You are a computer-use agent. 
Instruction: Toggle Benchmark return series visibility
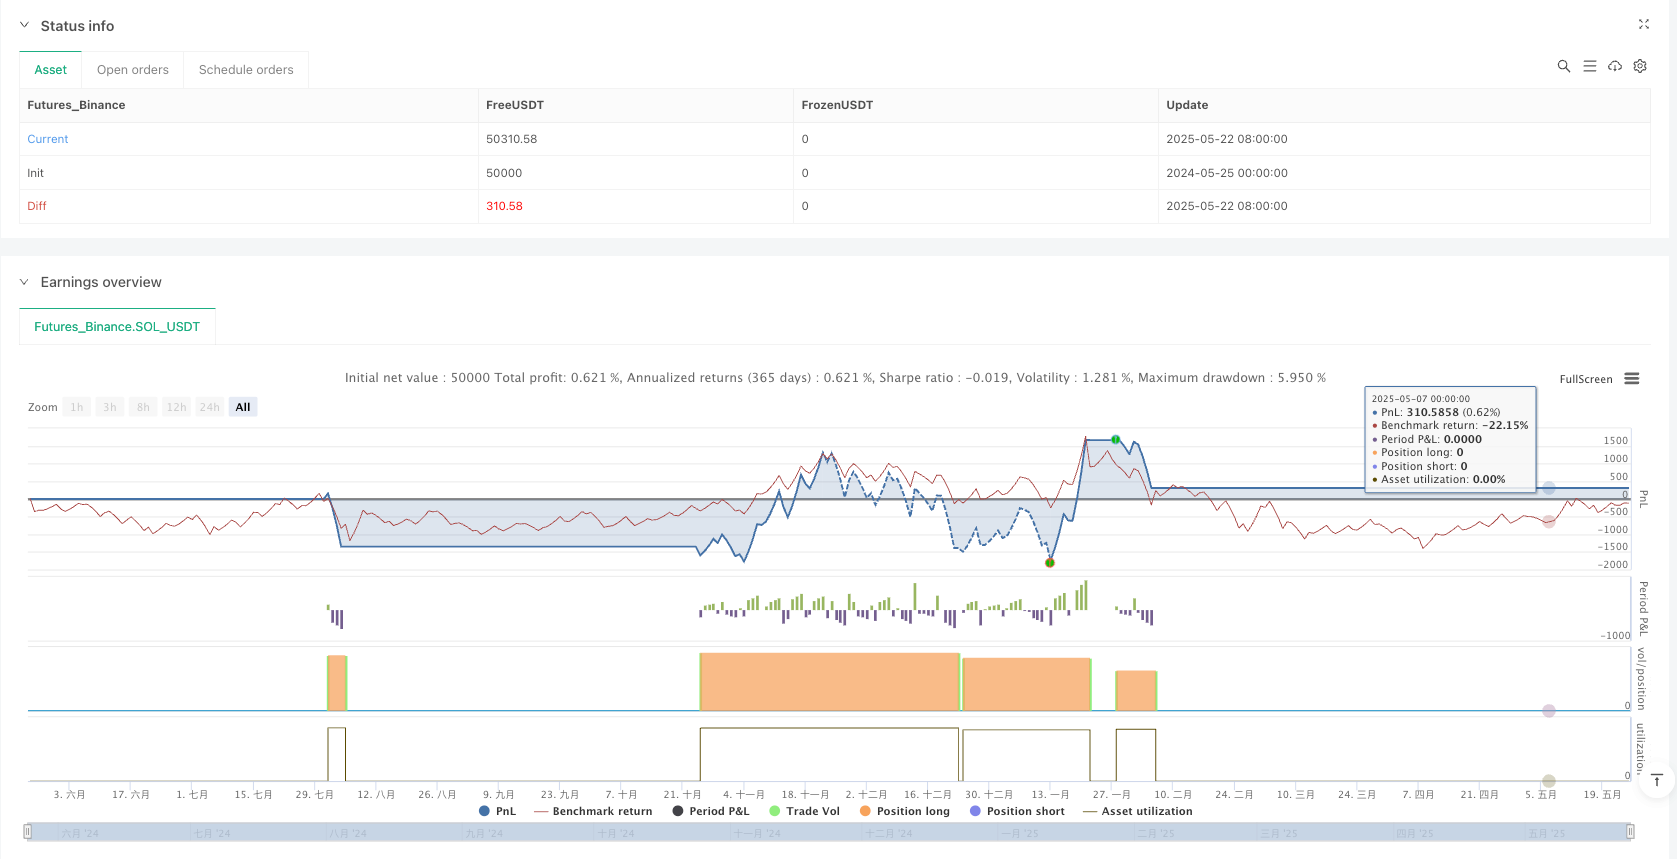(x=593, y=811)
